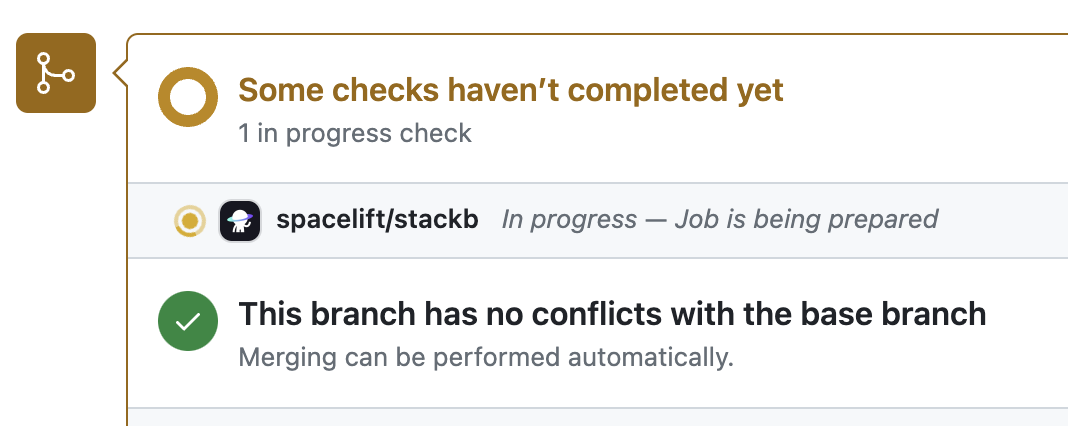Click "Some checks haven't completed yet" heading

510,90
